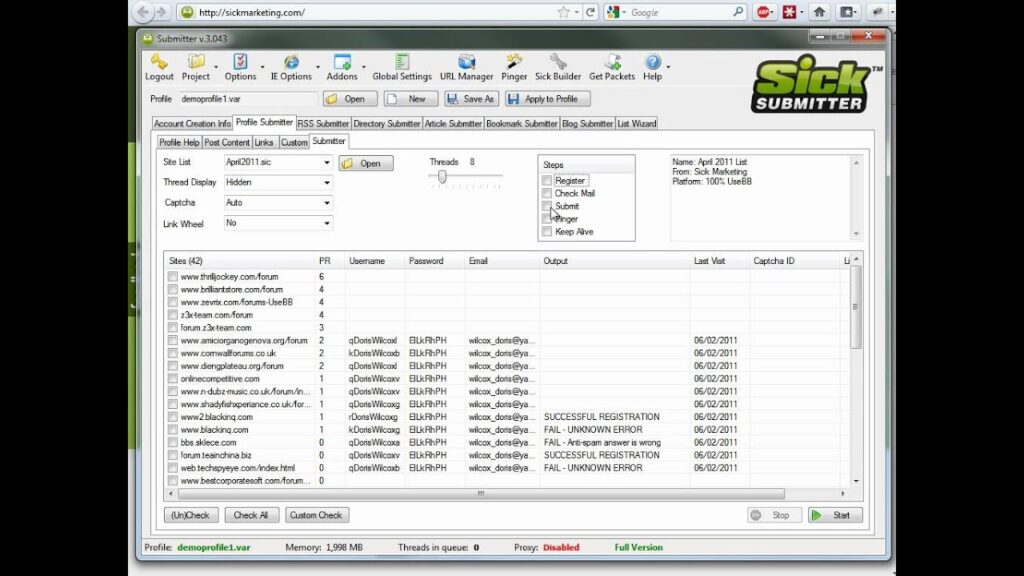The height and width of the screenshot is (576, 1024).
Task: Switch to Article Submitter tab
Action: pos(453,123)
